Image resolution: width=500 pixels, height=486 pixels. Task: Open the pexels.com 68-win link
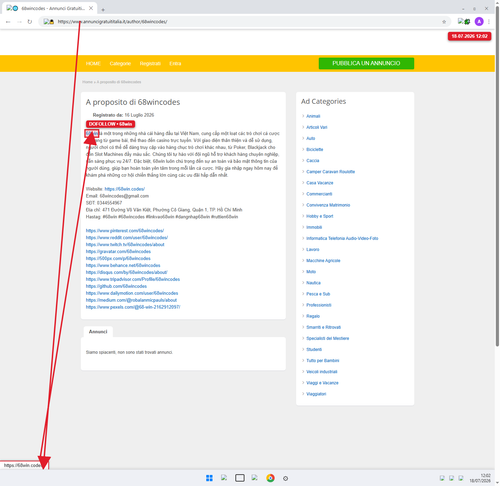(133, 307)
